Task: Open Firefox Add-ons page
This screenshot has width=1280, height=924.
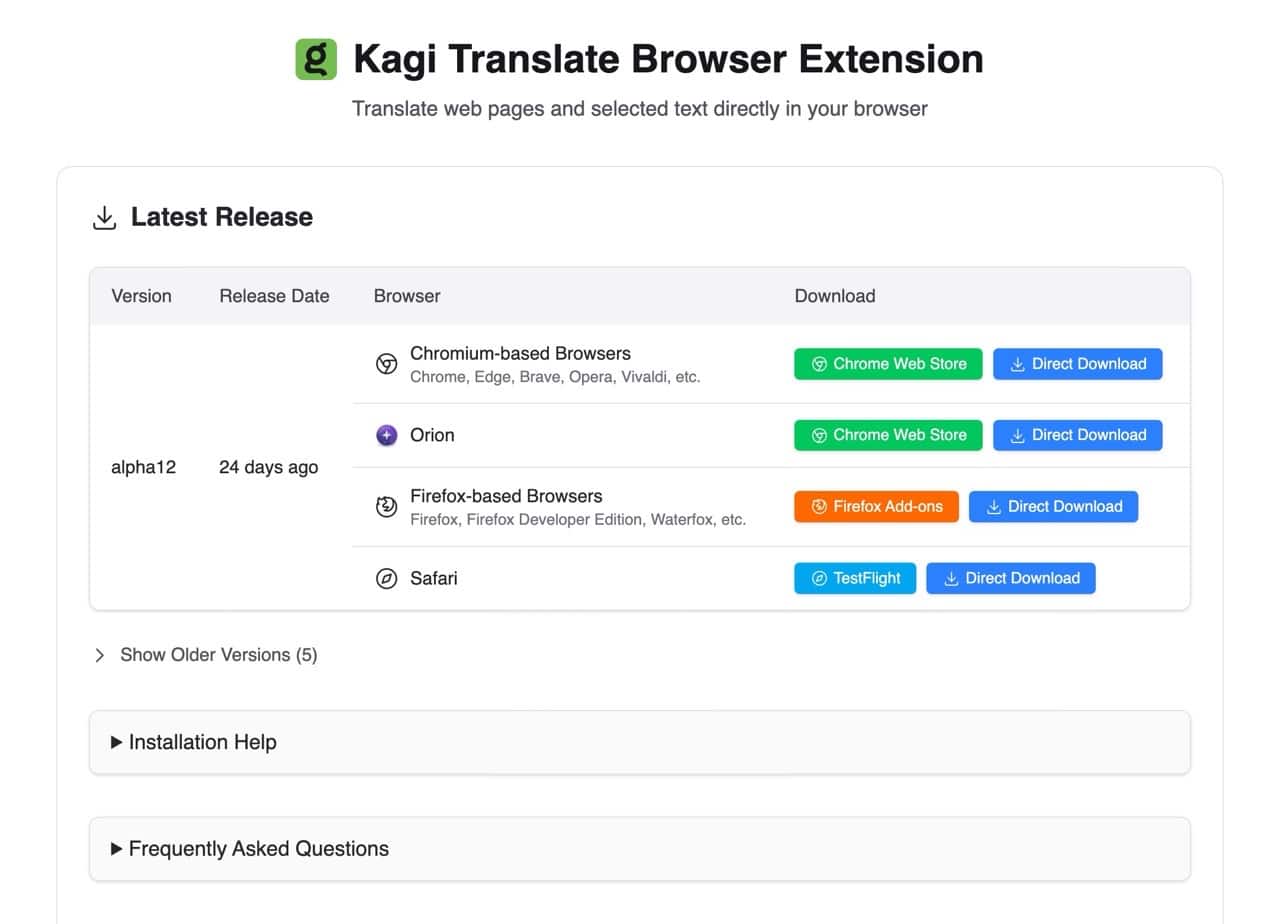Action: pos(876,507)
